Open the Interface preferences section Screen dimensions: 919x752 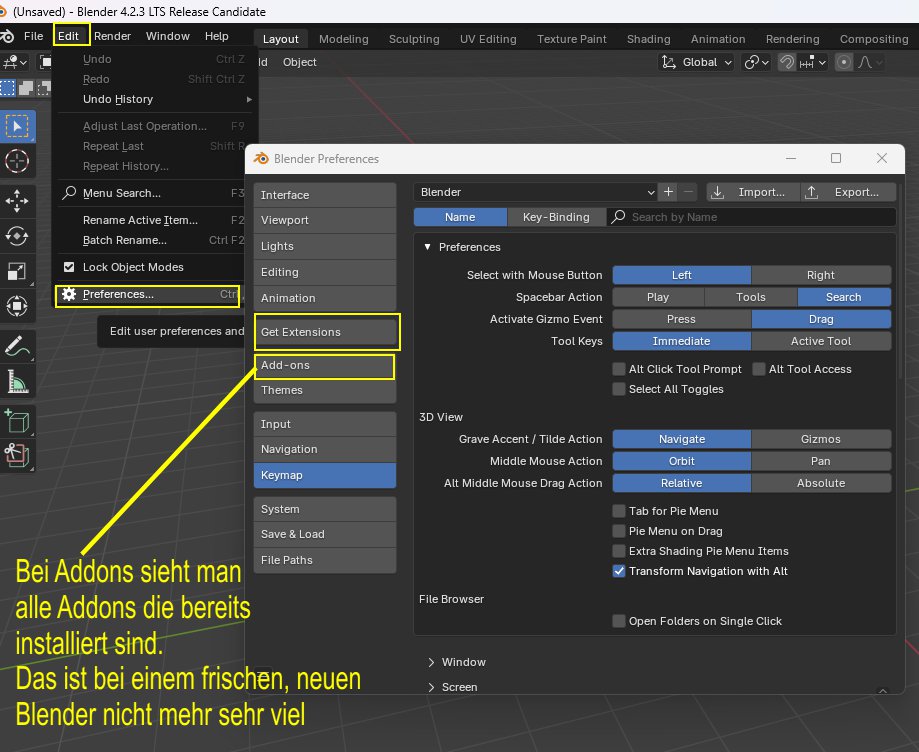click(325, 195)
